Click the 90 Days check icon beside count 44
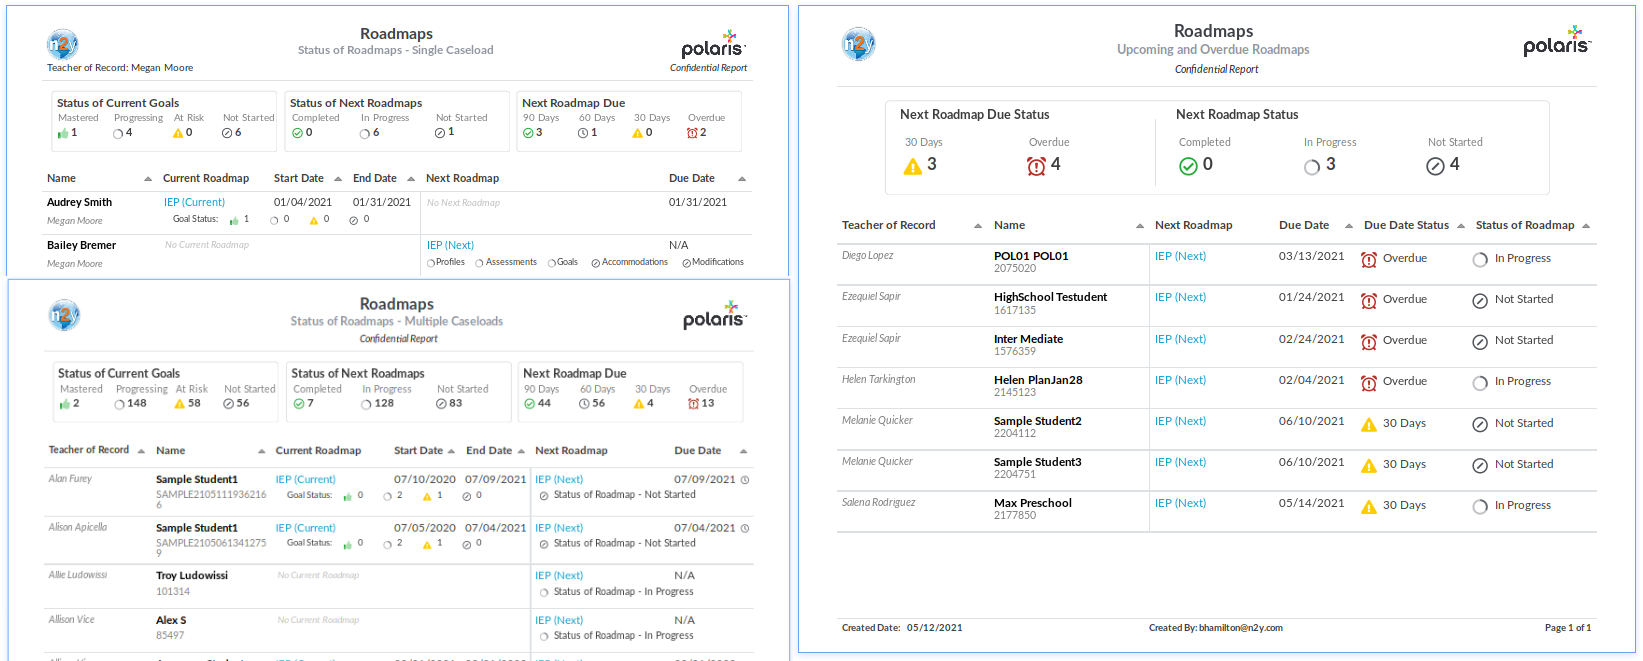1643x661 pixels. (x=529, y=404)
